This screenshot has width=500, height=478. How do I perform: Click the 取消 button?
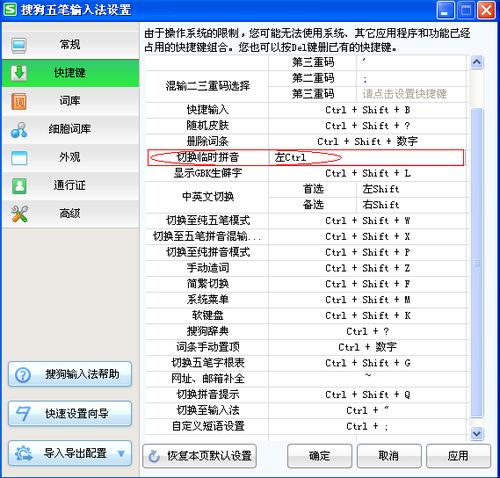coord(389,456)
